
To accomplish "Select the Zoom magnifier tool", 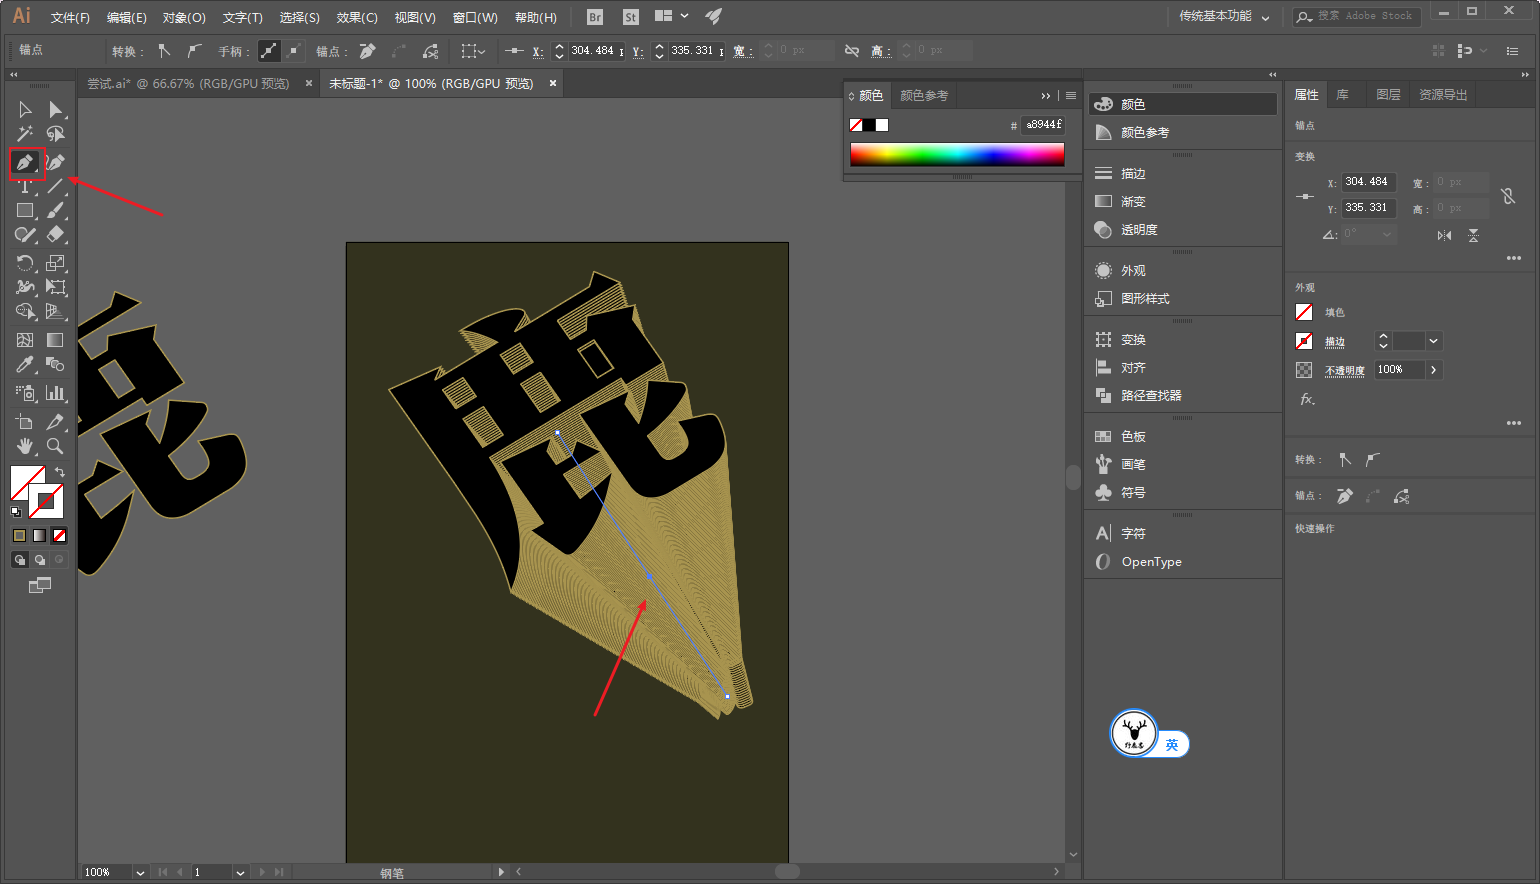I will click(56, 446).
